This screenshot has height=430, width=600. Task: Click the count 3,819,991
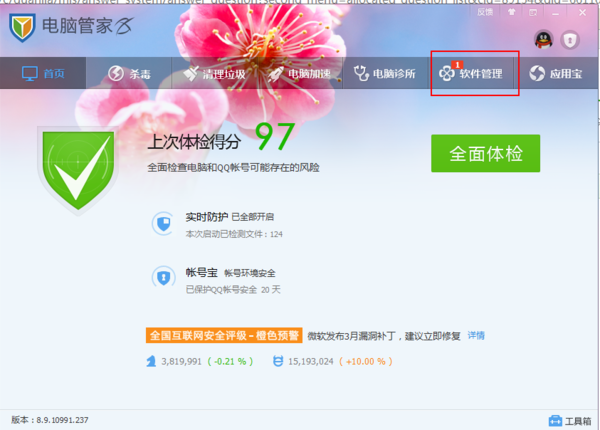pos(181,361)
